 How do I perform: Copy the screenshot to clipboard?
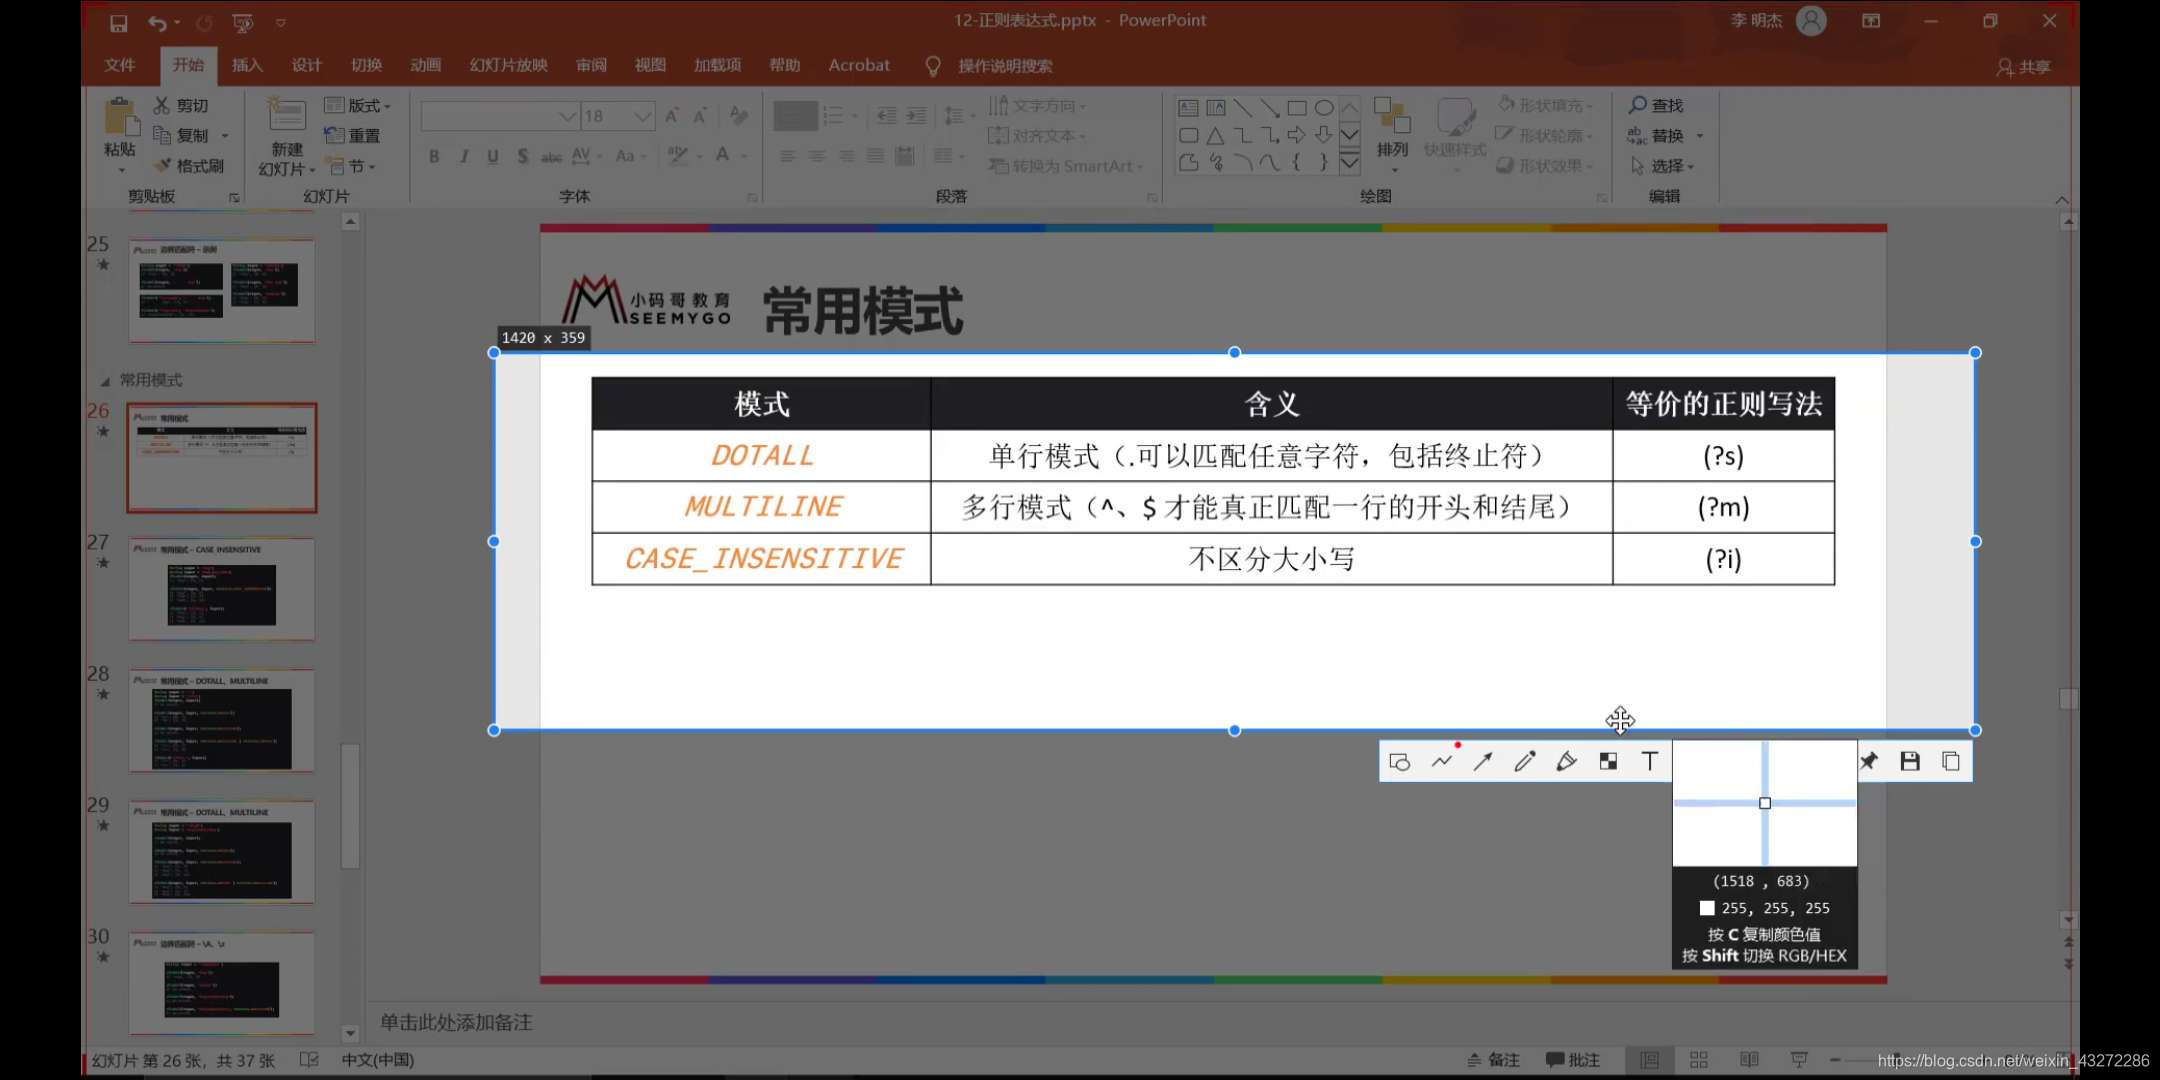(x=1951, y=762)
